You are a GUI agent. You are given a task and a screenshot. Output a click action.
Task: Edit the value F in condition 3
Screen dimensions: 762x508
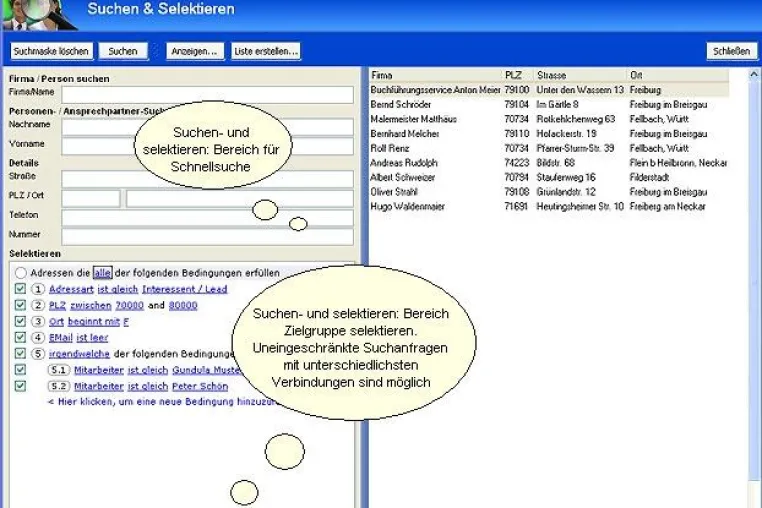click(126, 321)
